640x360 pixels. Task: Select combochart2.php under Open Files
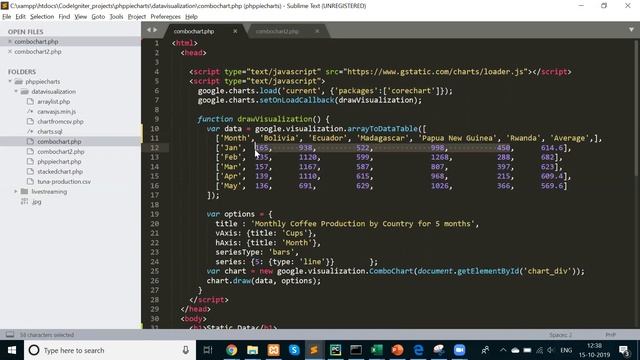point(38,52)
